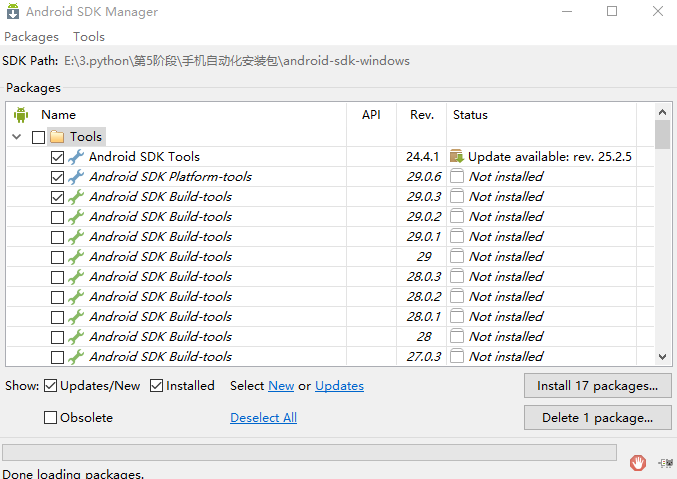Enable the Obsolete checkbox

click(x=50, y=418)
